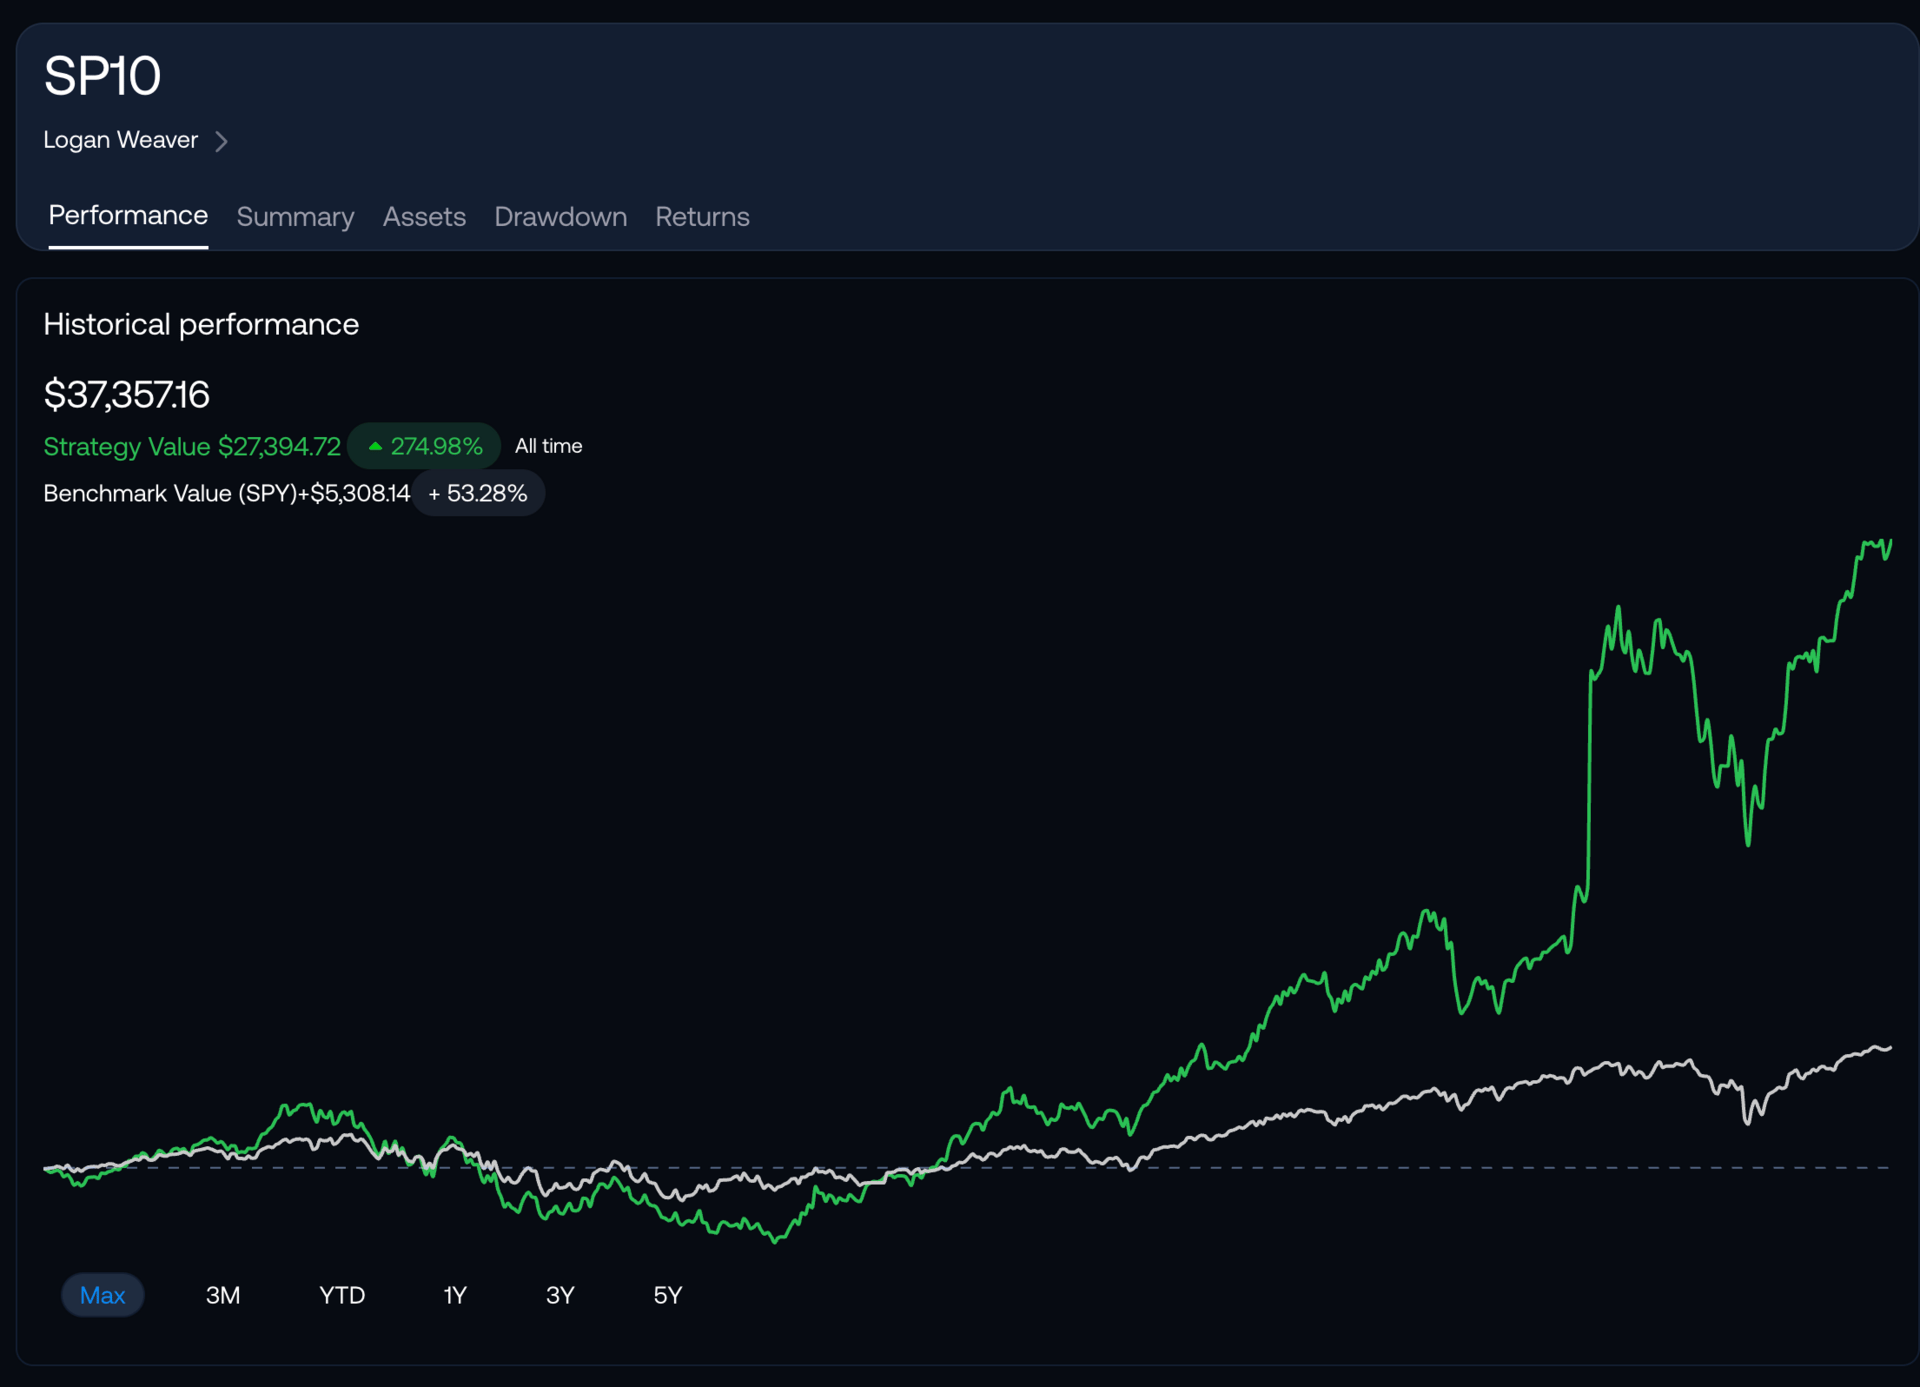Pick the 3Y range option
Image resolution: width=1920 pixels, height=1387 pixels.
pos(559,1295)
